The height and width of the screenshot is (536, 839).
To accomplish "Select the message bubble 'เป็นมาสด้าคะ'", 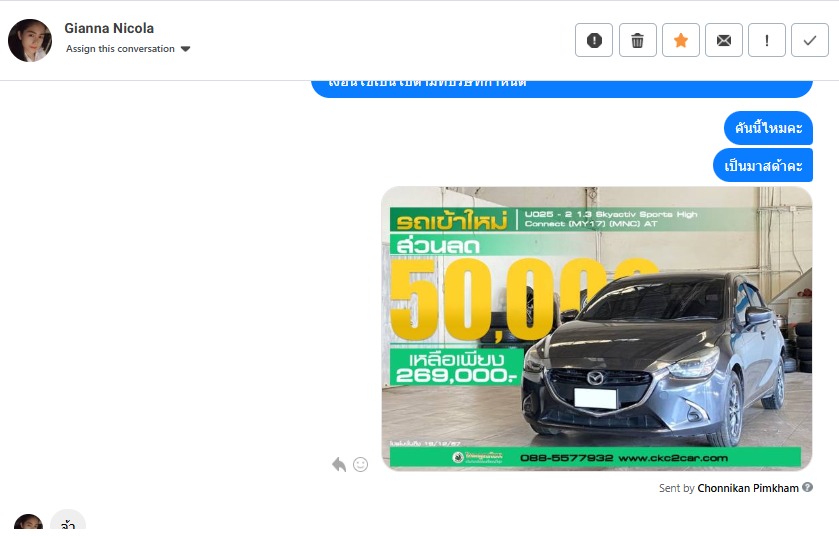I will 763,166.
